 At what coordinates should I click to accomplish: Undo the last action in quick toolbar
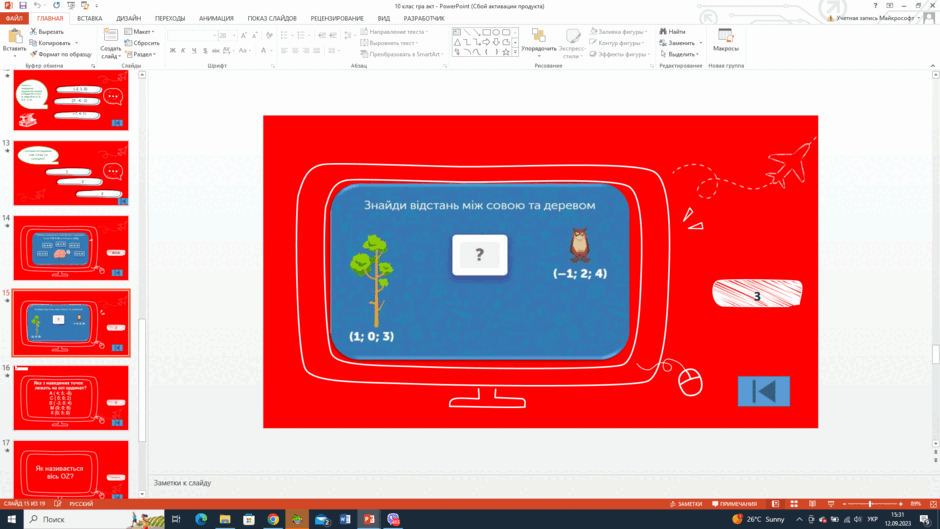pos(37,5)
